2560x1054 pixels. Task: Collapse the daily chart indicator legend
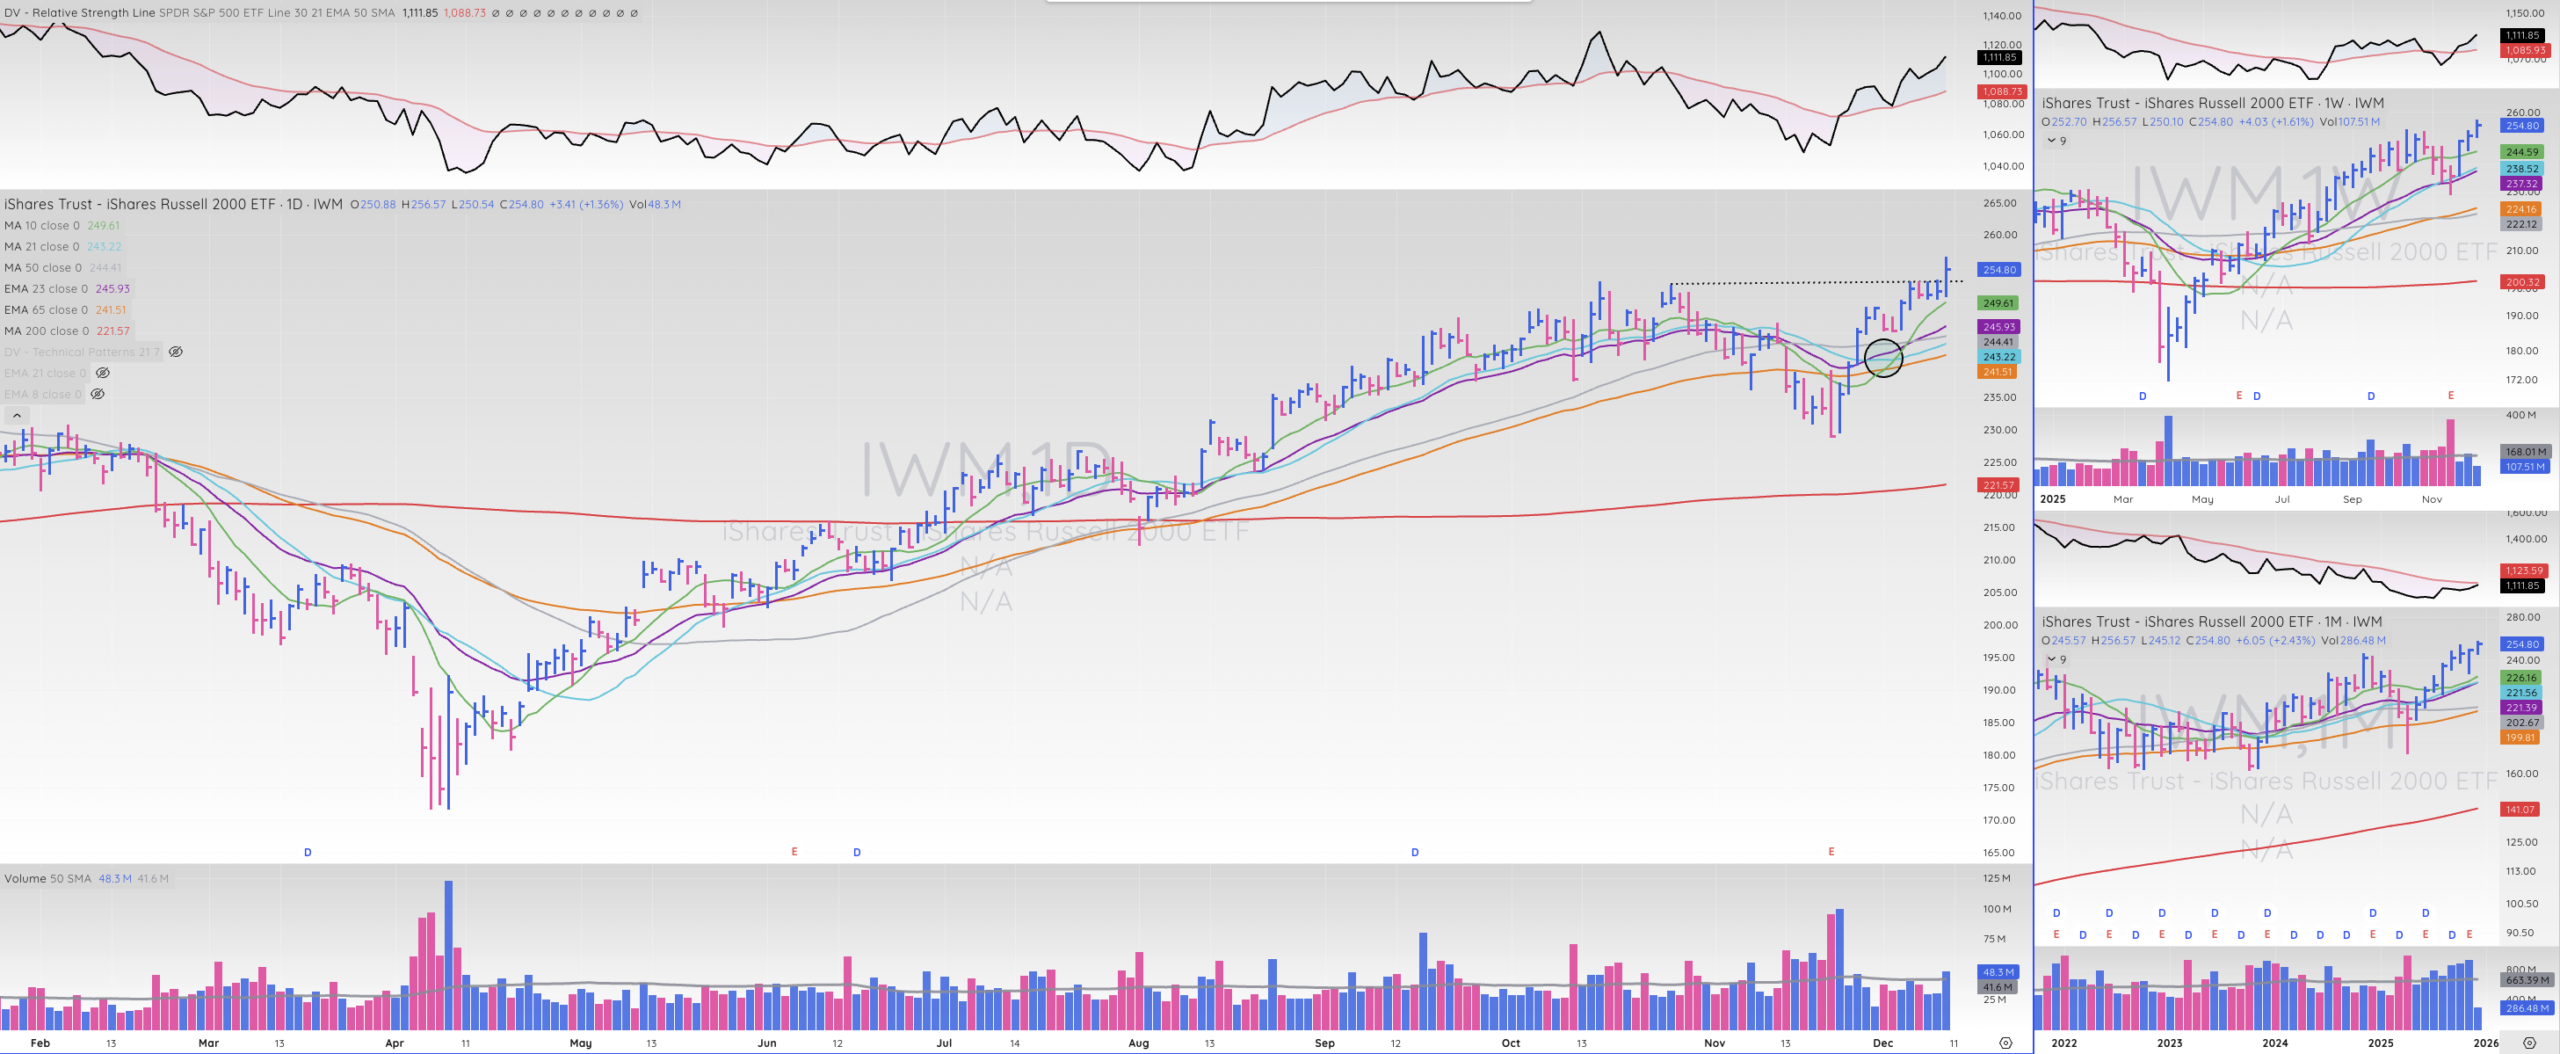17,415
